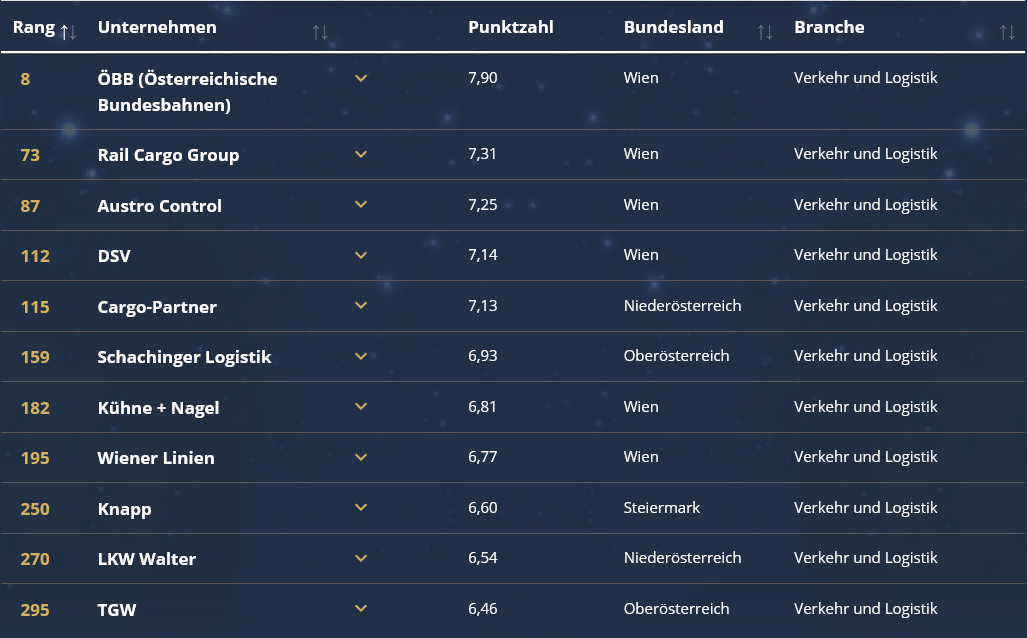1027x638 pixels.
Task: Expand LKW Walter row chevron
Action: coord(361,558)
